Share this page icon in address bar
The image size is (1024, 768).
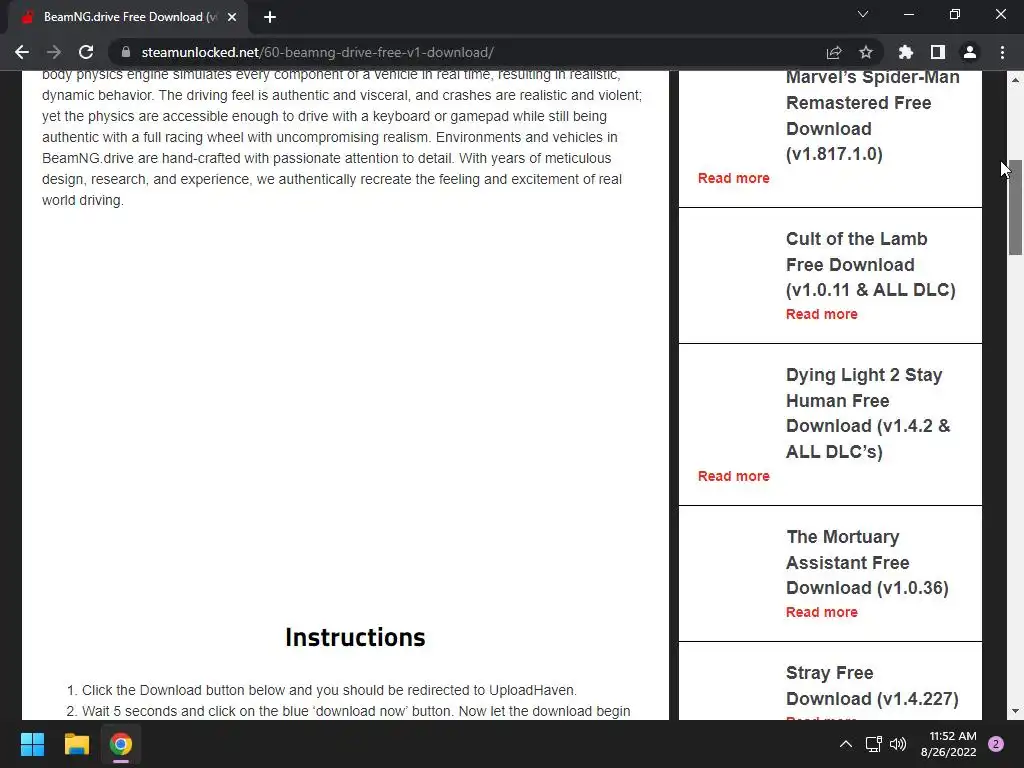tap(834, 52)
